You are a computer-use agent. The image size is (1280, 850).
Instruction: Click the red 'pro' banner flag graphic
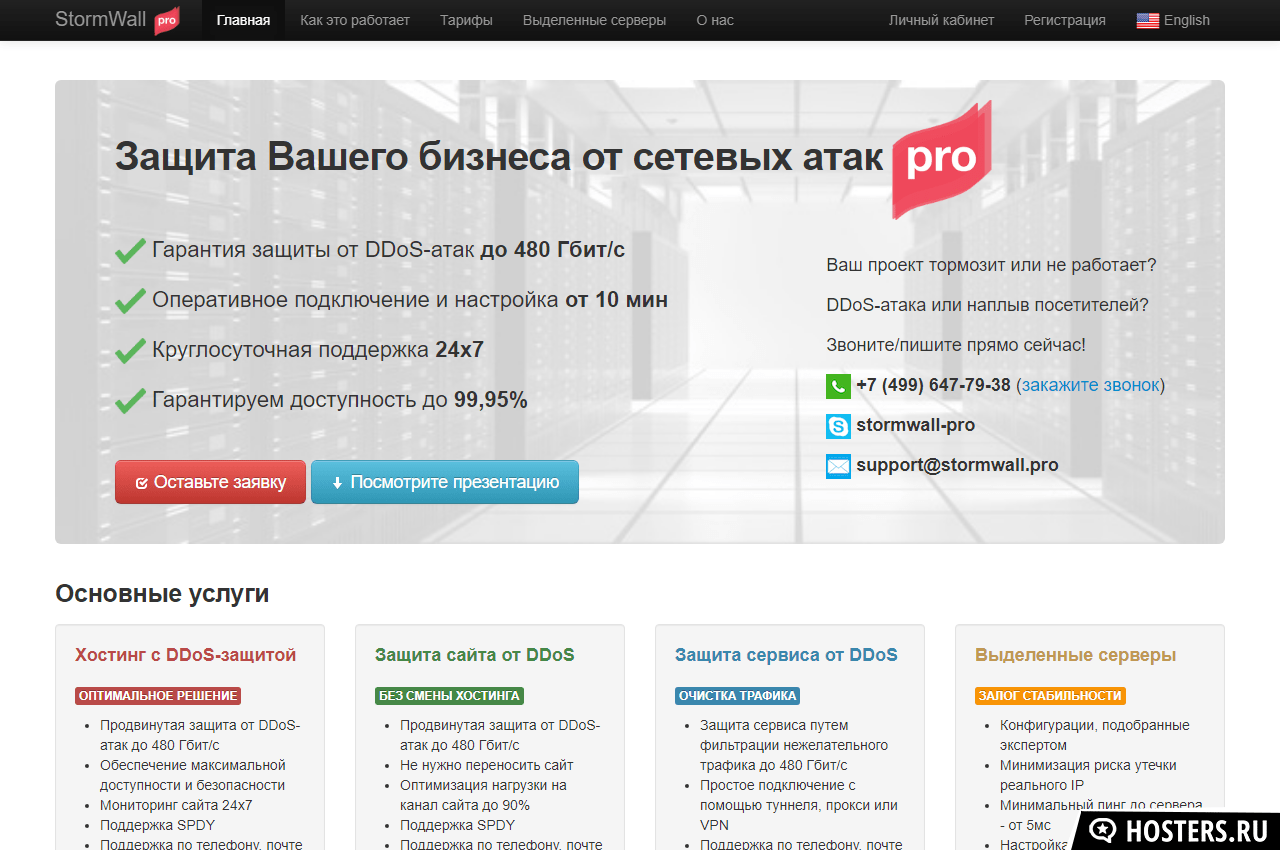point(941,160)
